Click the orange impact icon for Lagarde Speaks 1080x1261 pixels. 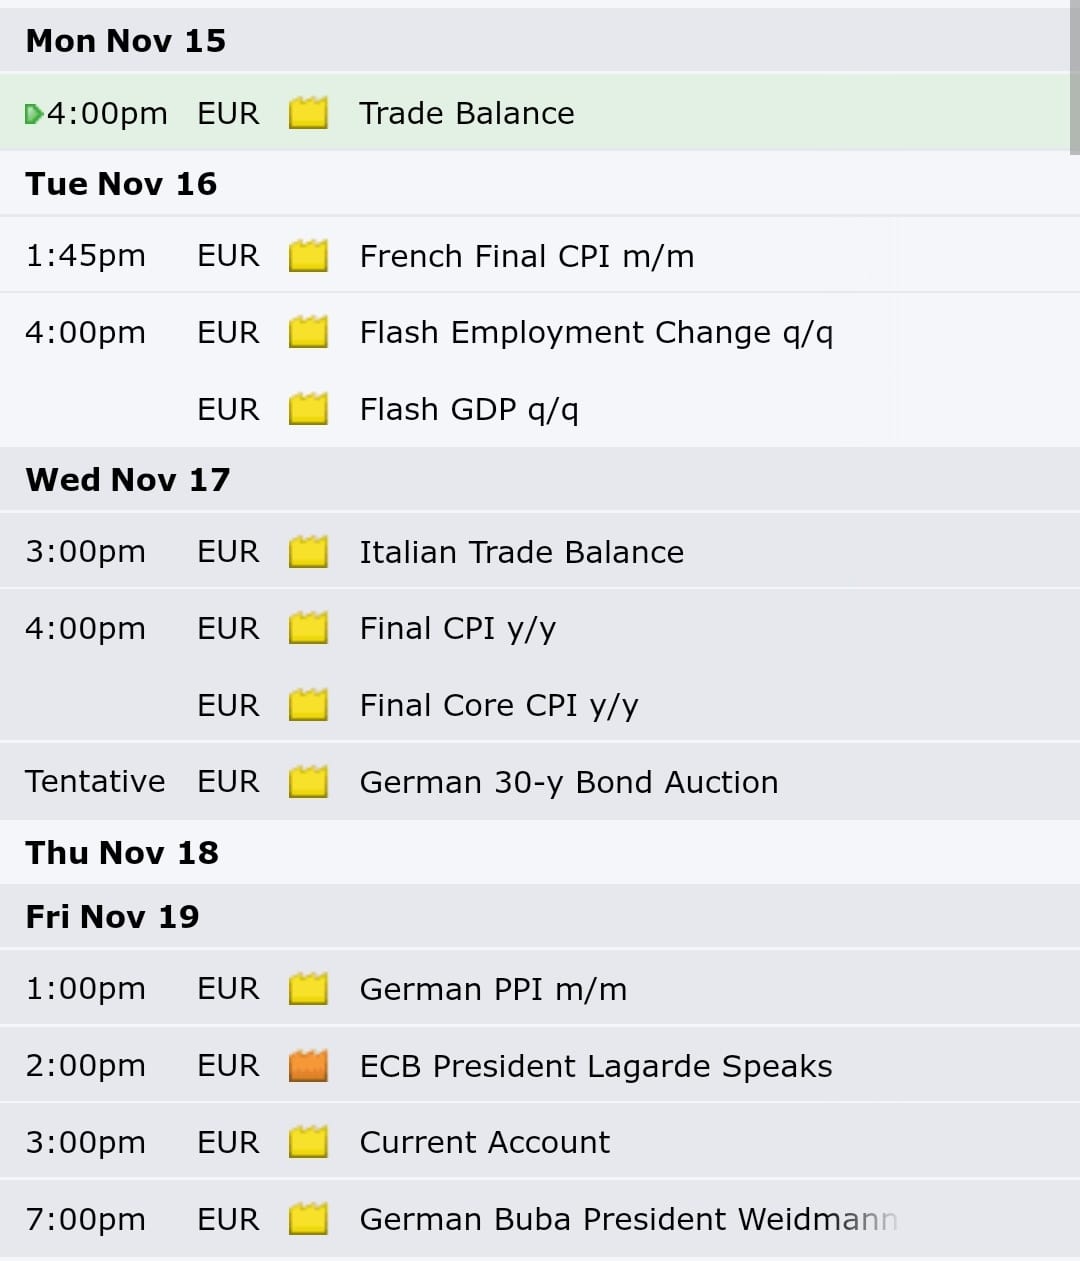pyautogui.click(x=308, y=1066)
